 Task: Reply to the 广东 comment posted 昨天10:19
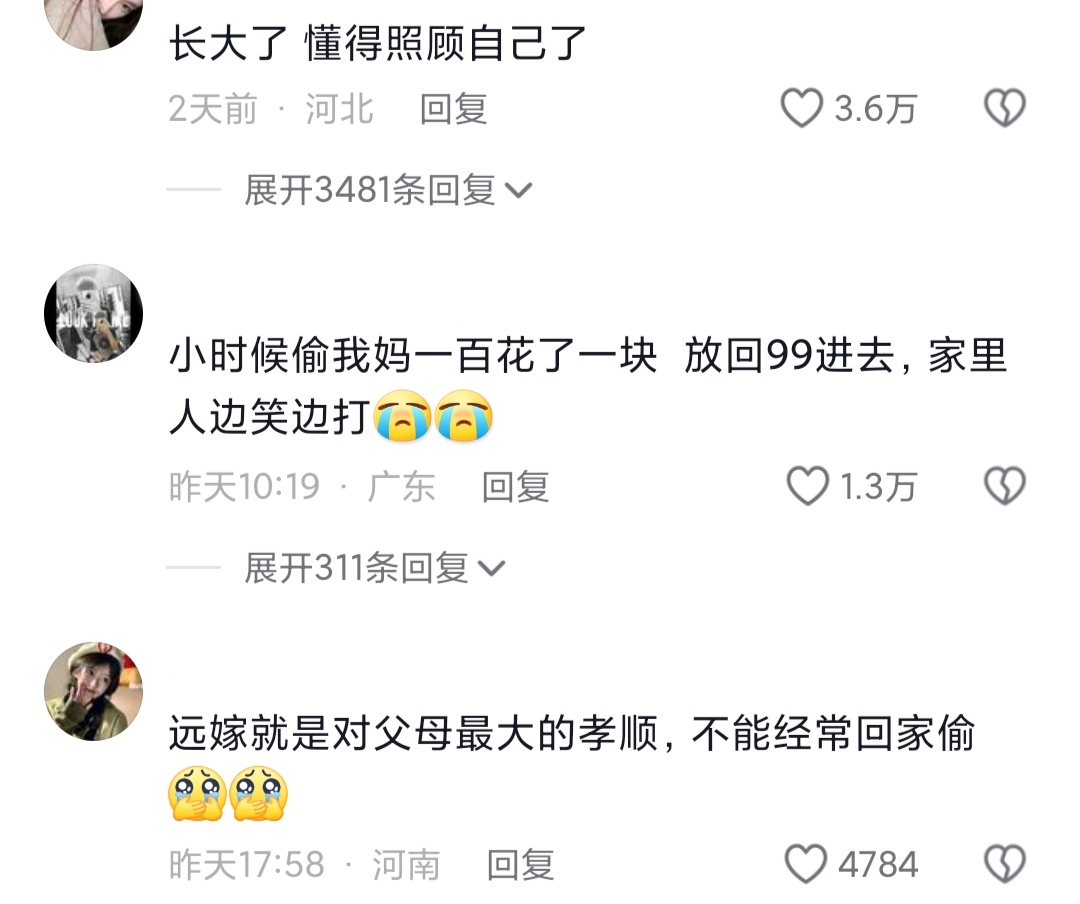515,486
